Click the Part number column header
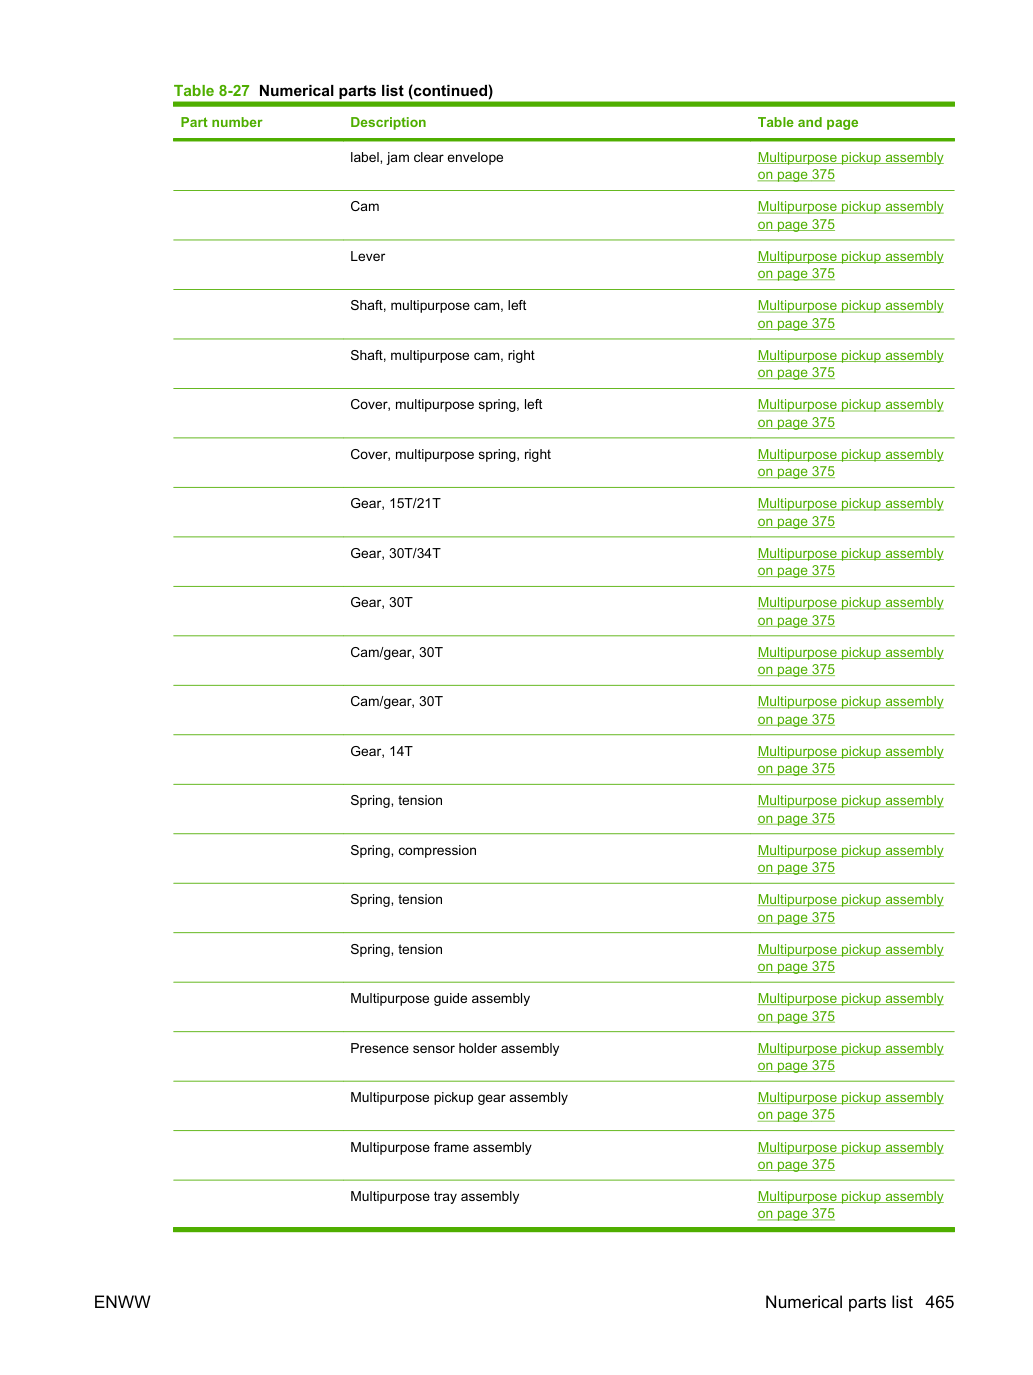 [221, 122]
